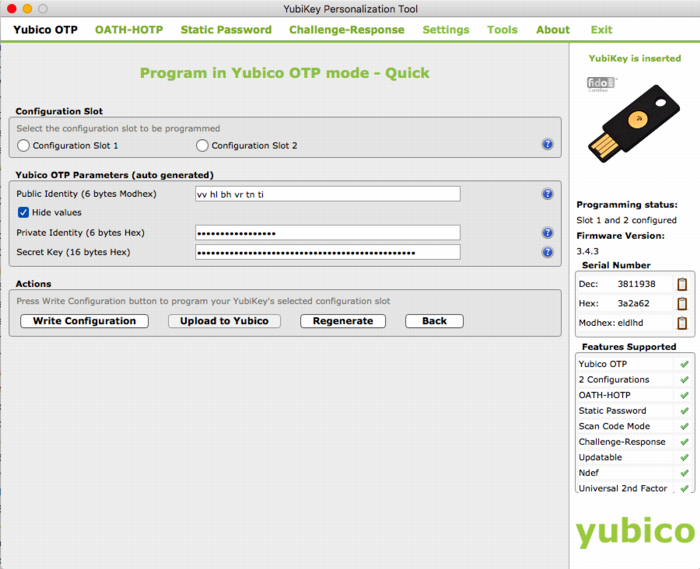Click the OATH-HOTP feature checkmark
The image size is (700, 569).
click(684, 395)
